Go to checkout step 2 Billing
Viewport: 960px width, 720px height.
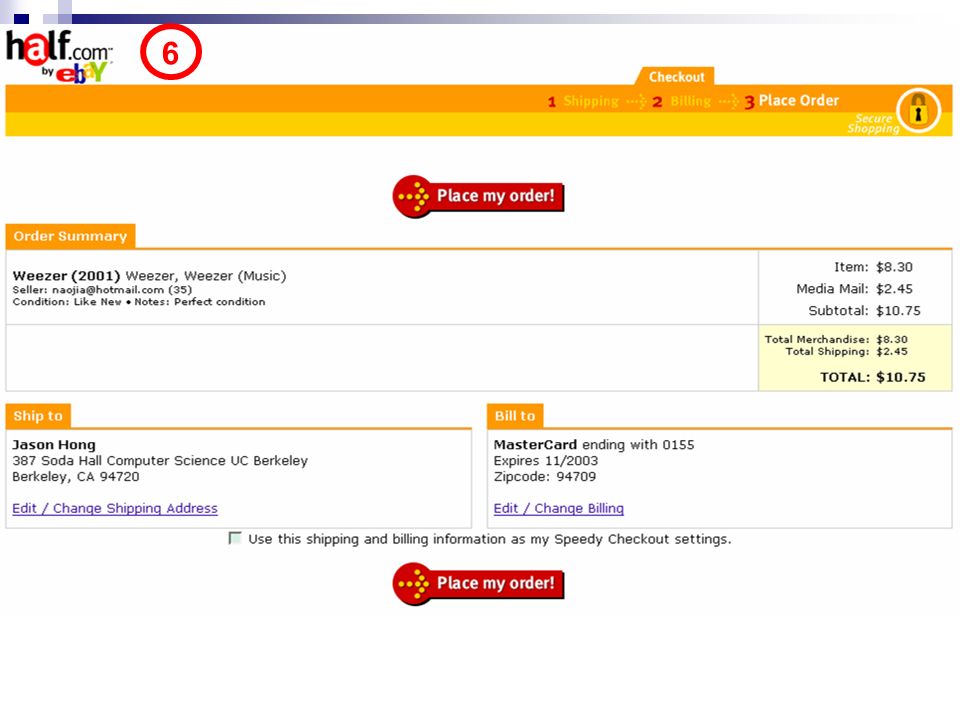681,101
